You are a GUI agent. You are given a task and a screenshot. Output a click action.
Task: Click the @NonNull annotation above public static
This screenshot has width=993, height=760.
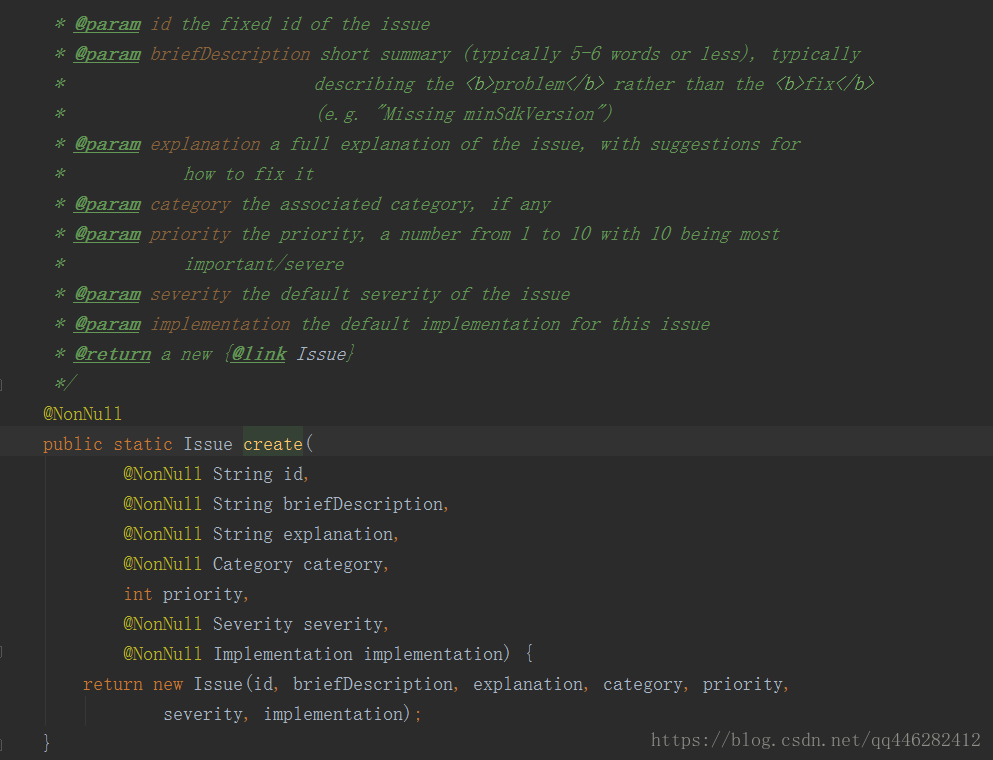(x=82, y=414)
